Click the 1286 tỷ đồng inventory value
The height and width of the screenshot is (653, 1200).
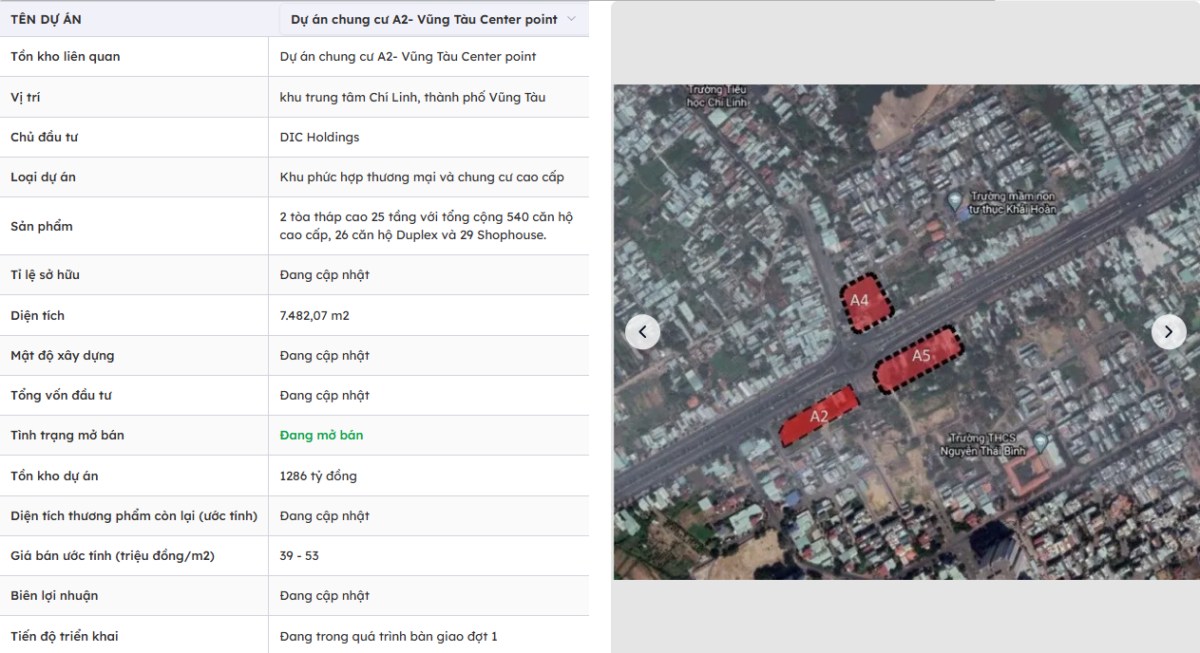tap(319, 476)
